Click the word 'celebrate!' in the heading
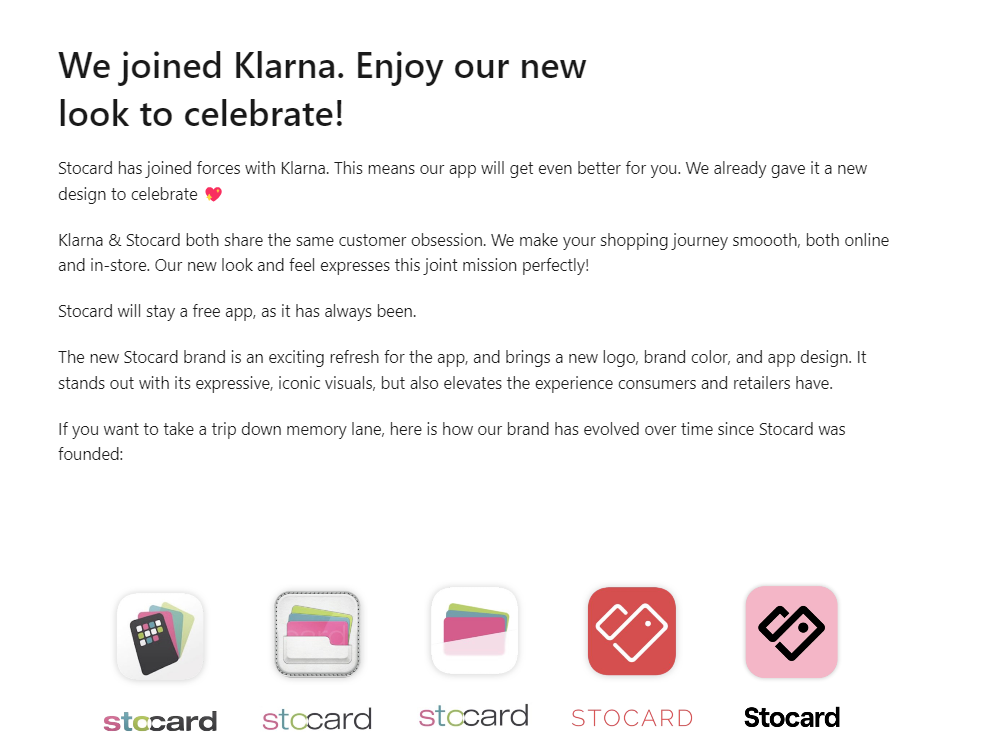This screenshot has height=743, width=982. (264, 114)
